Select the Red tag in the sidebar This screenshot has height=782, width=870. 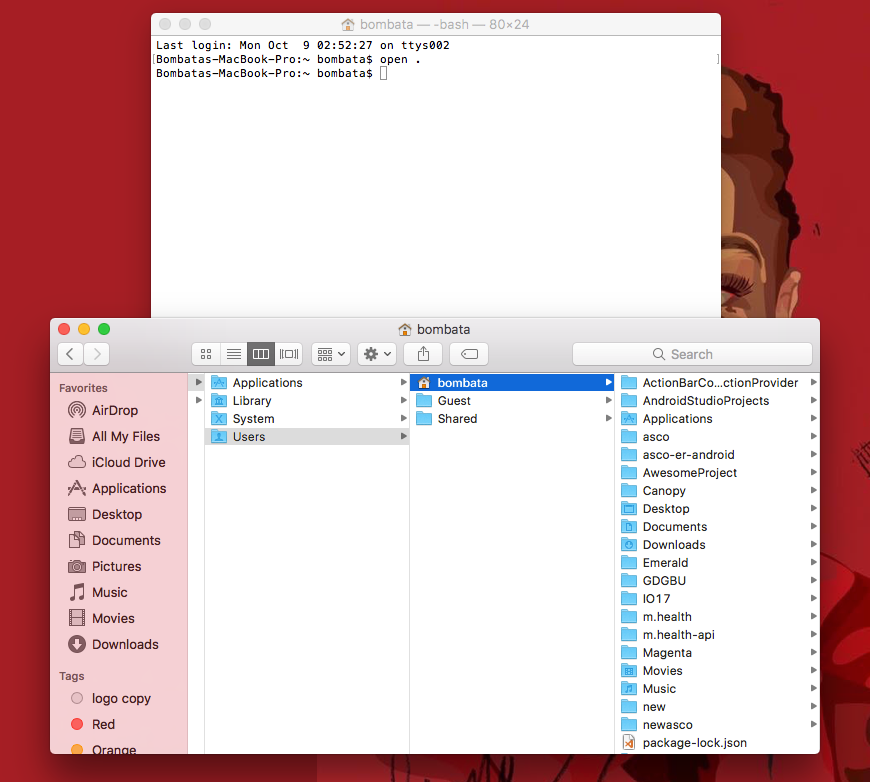click(x=104, y=724)
